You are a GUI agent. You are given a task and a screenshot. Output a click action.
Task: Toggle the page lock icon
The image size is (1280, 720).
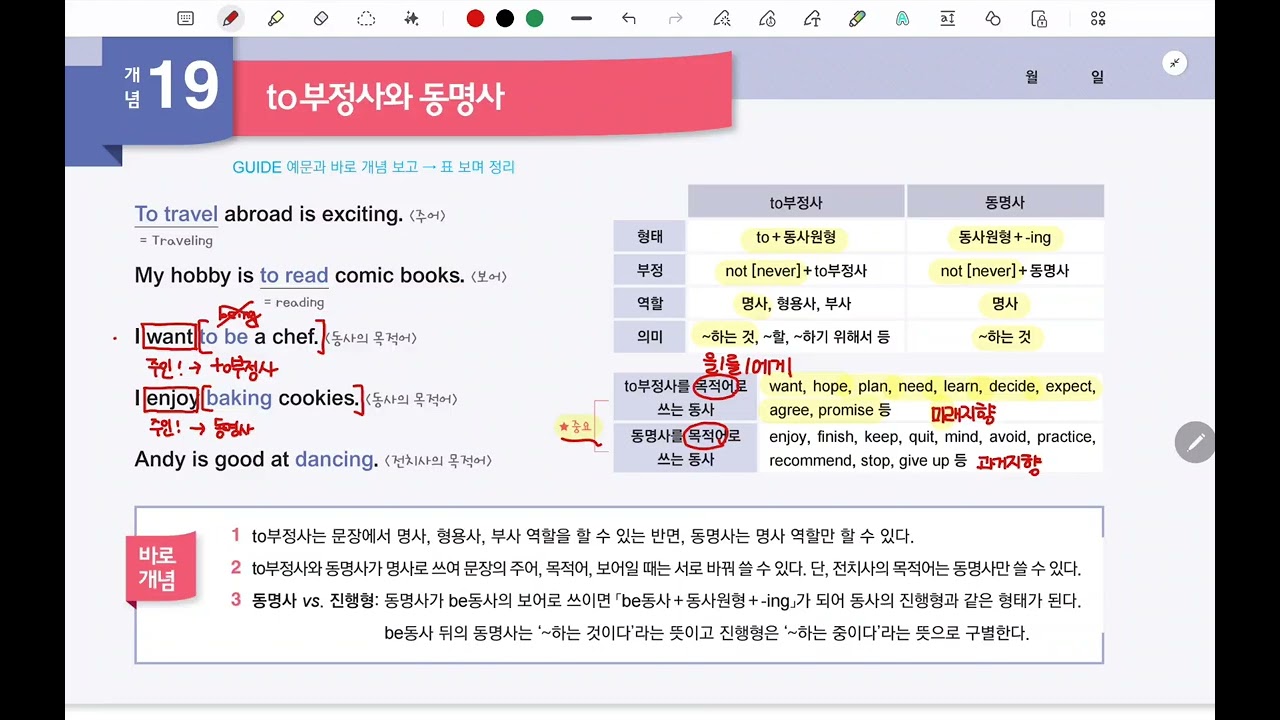pos(1039,18)
